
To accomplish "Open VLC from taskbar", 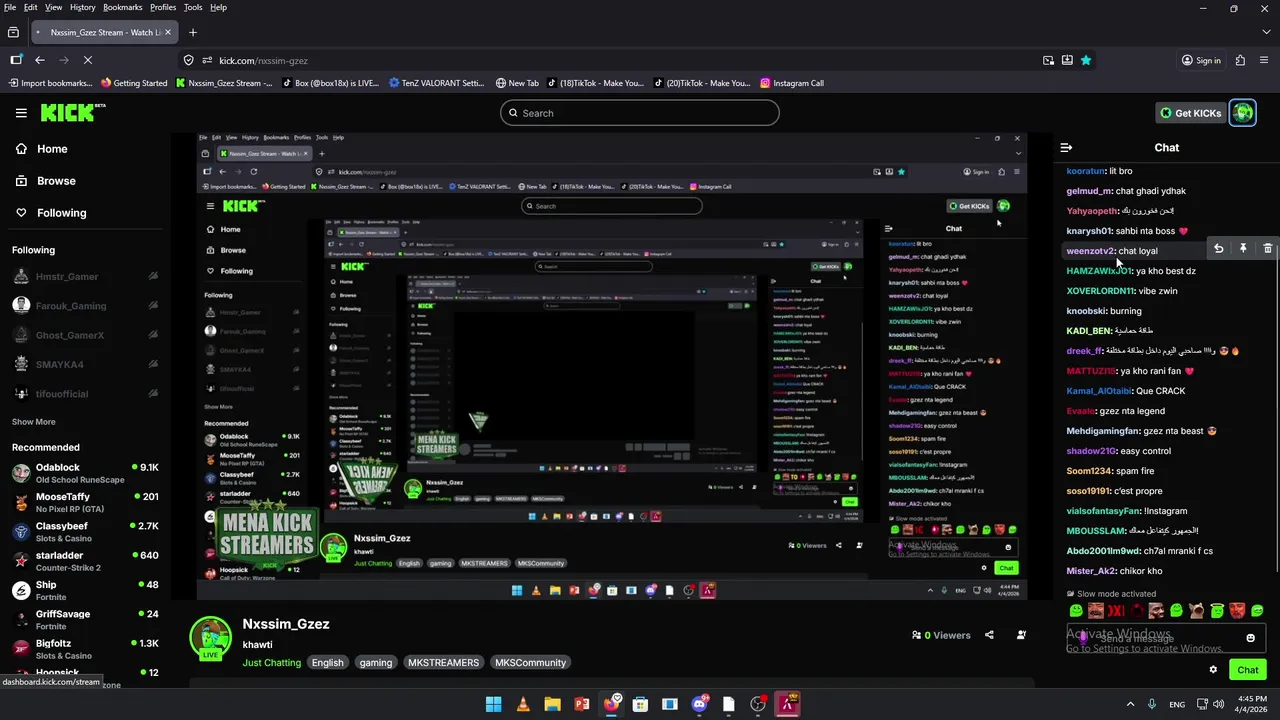I will pyautogui.click(x=523, y=704).
